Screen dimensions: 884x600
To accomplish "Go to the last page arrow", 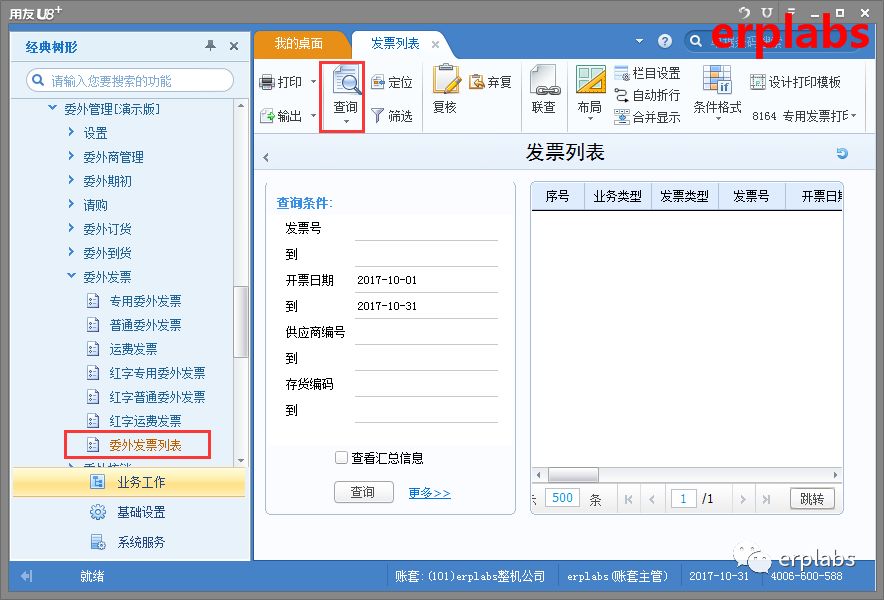I will [766, 499].
